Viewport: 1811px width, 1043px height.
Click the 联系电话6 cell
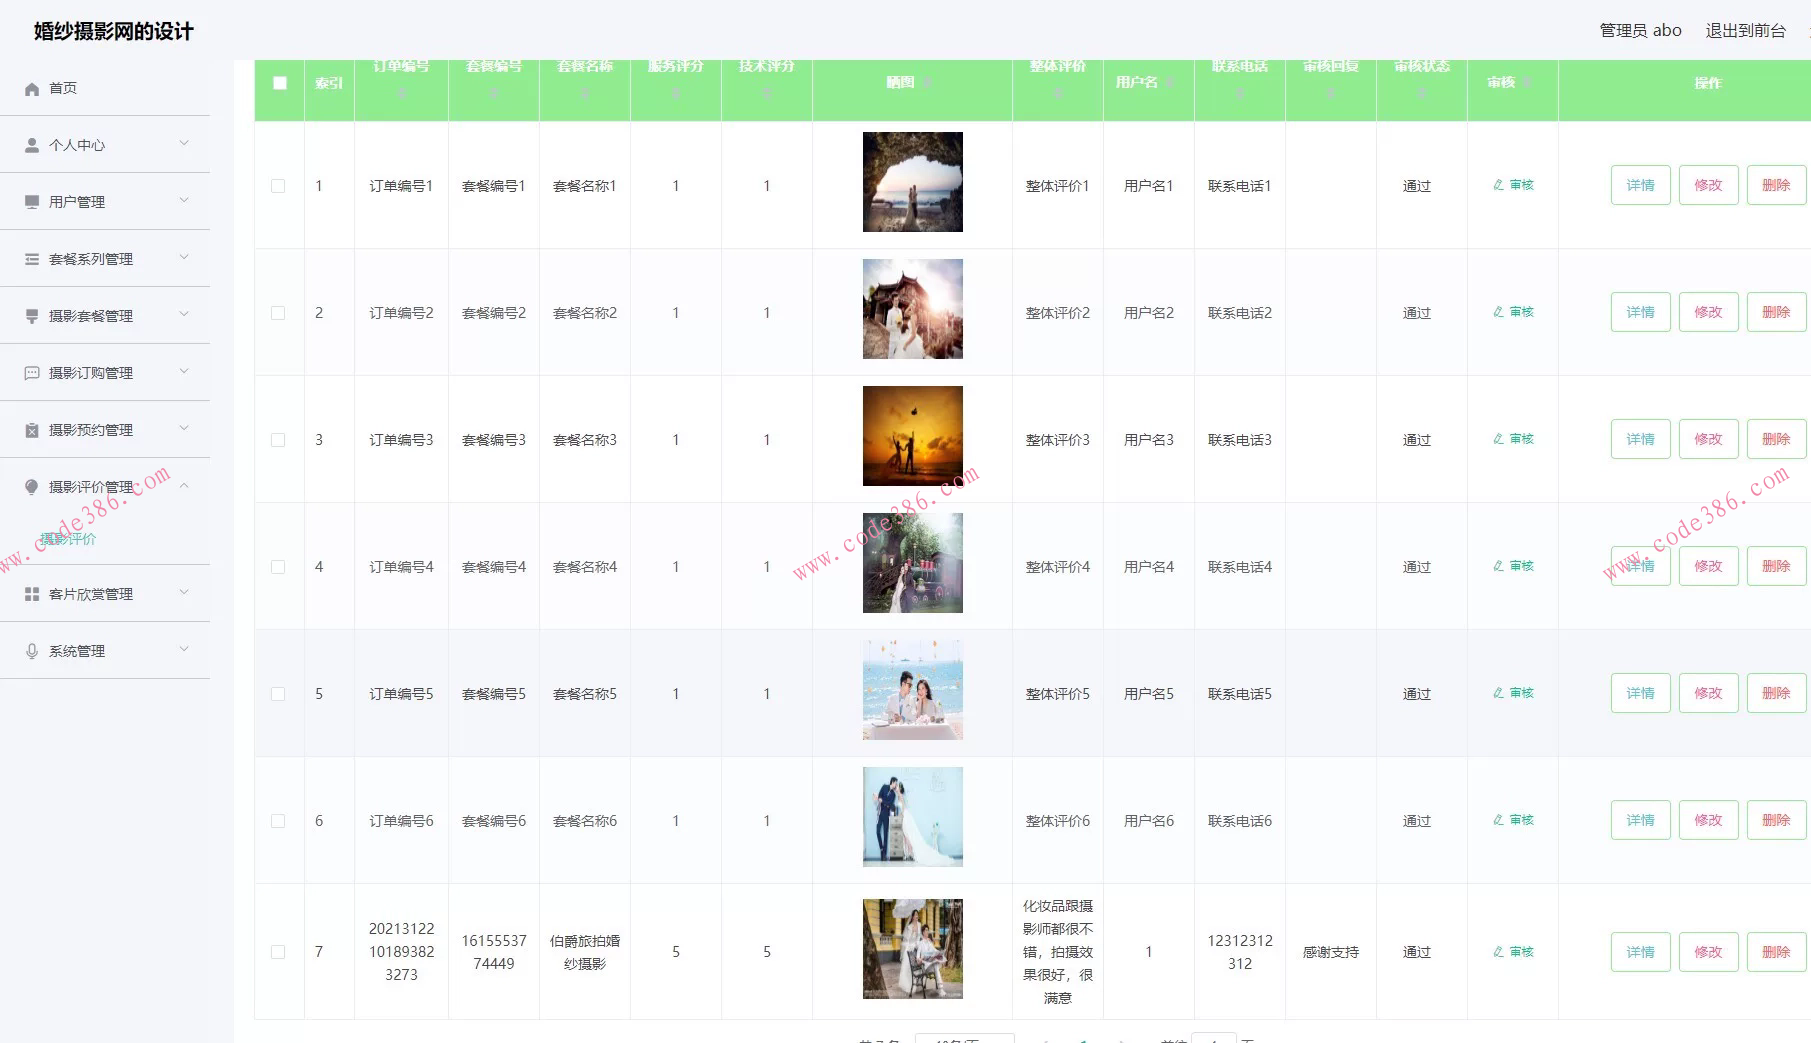[1240, 821]
